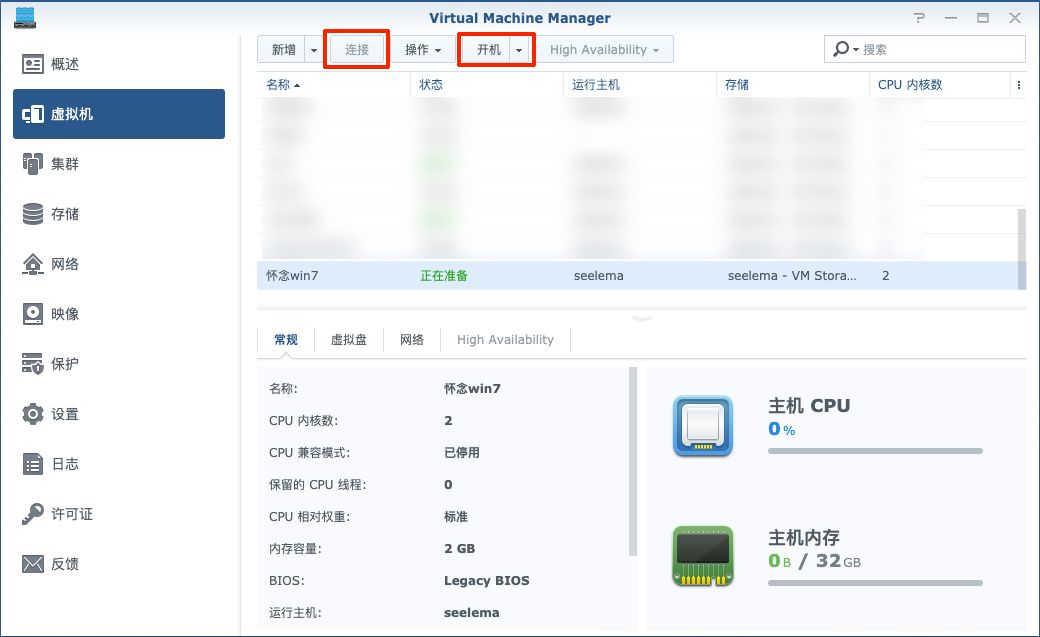The image size is (1040, 637).
Task: Click the 连接 connect button
Action: coord(357,50)
